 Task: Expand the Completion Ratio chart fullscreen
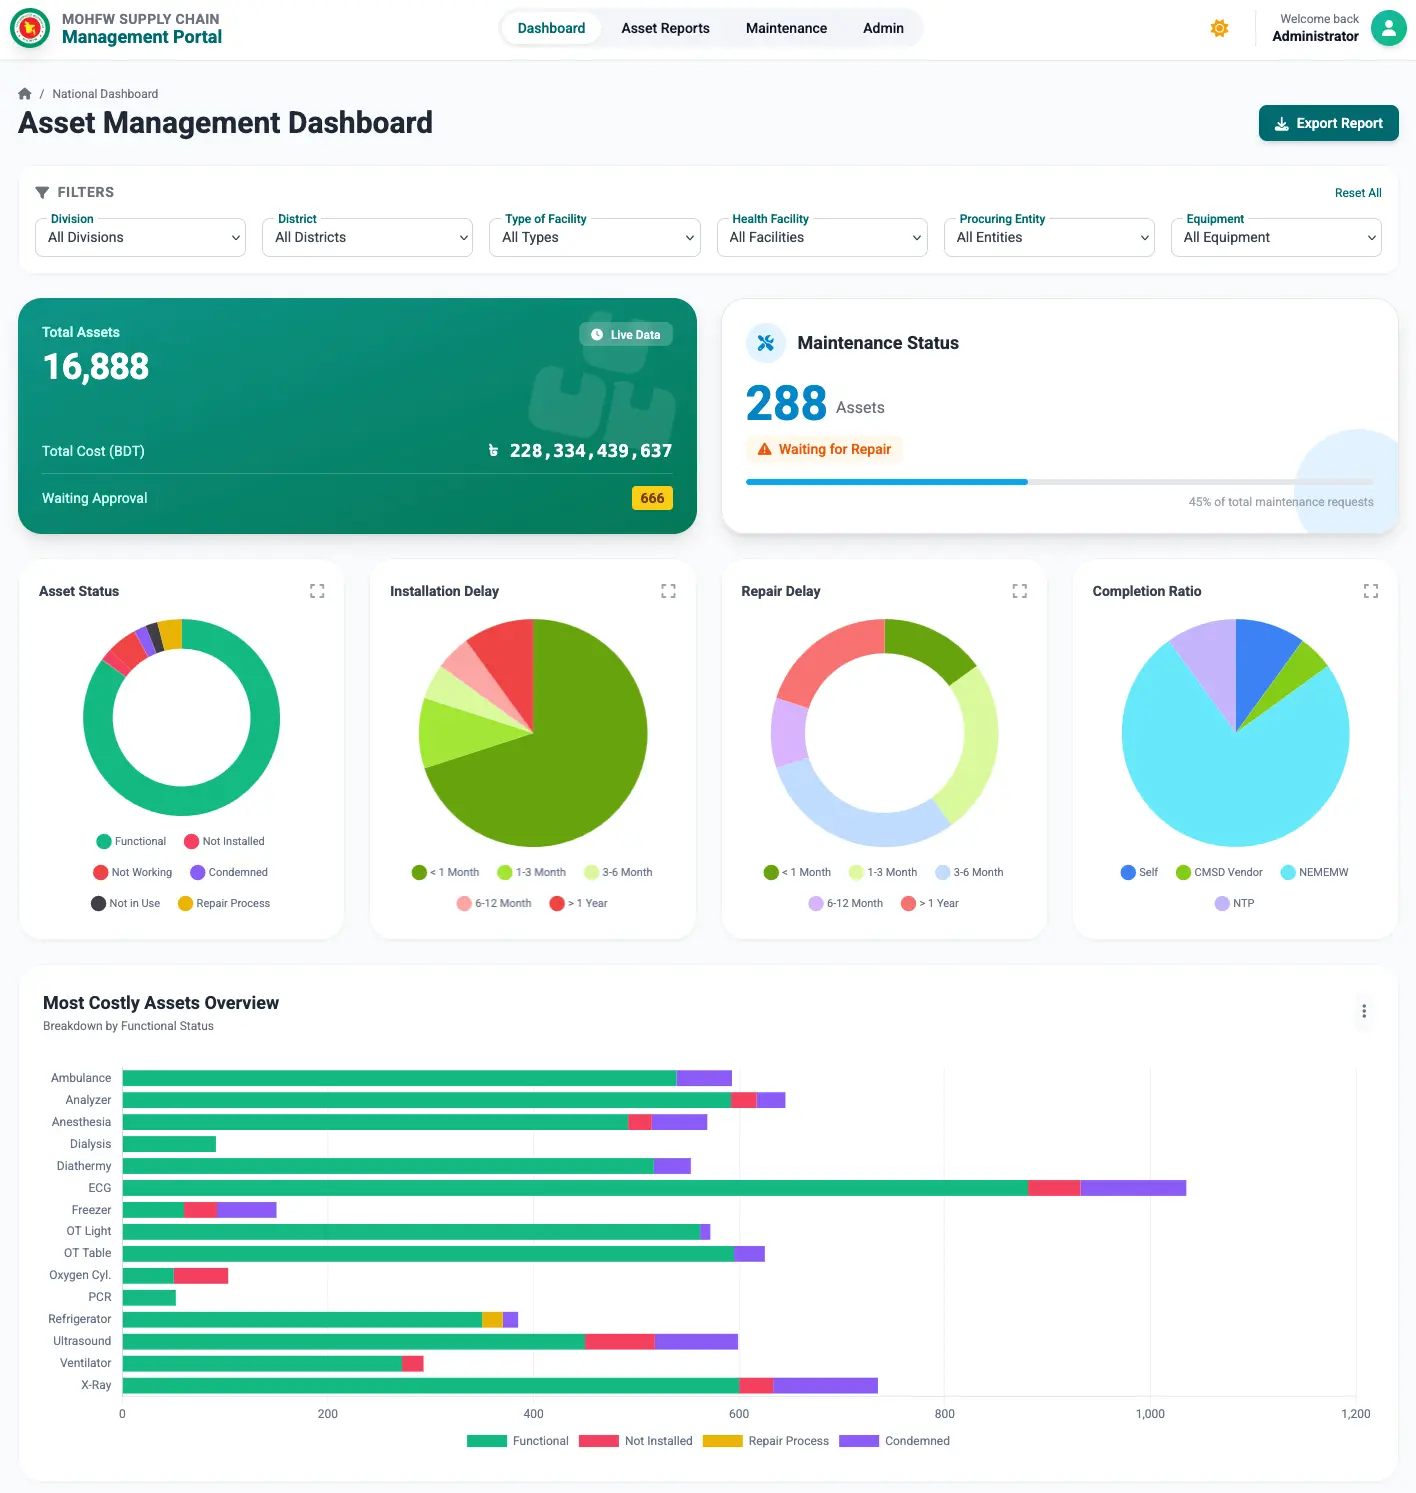1370,591
